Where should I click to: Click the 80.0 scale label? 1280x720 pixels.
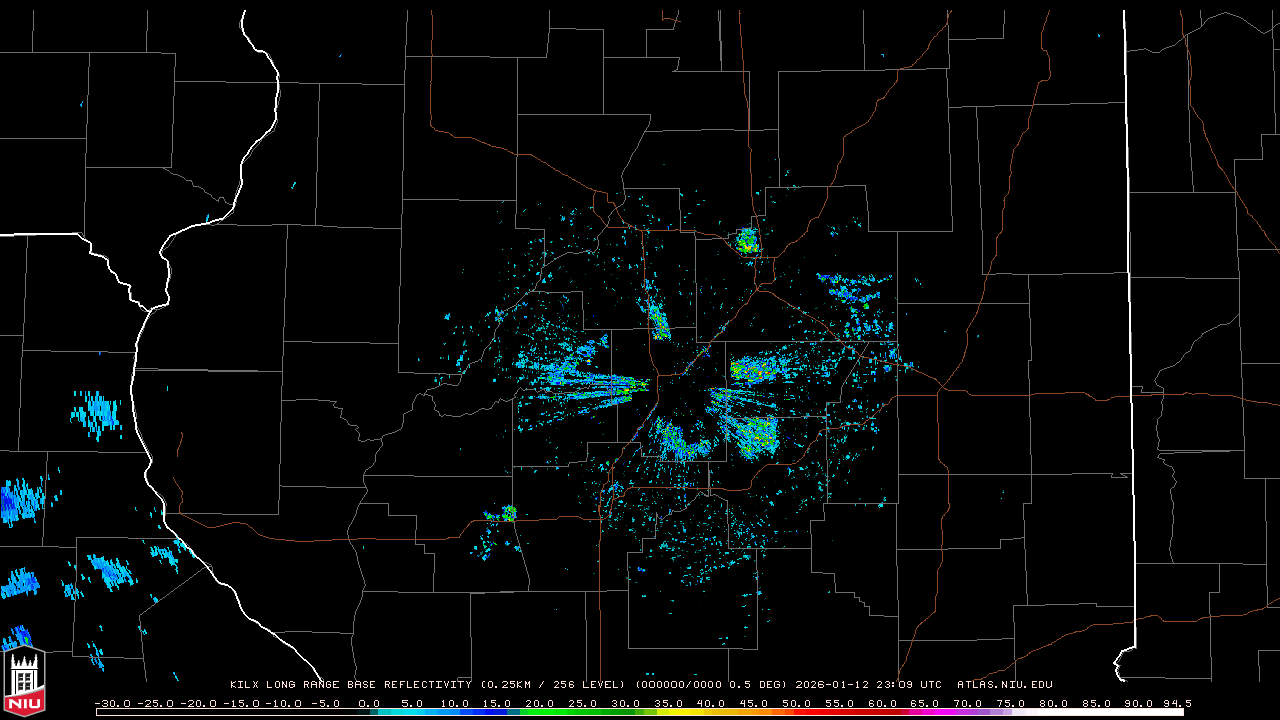[x=1052, y=703]
